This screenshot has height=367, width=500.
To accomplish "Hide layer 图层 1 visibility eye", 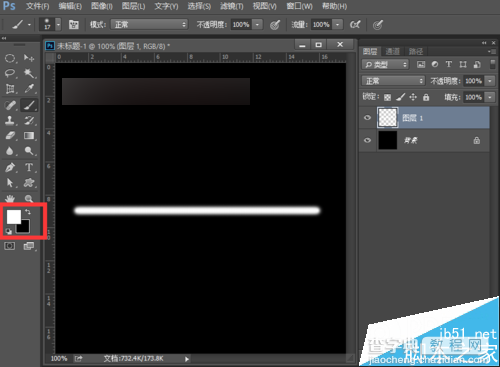I will pyautogui.click(x=367, y=118).
